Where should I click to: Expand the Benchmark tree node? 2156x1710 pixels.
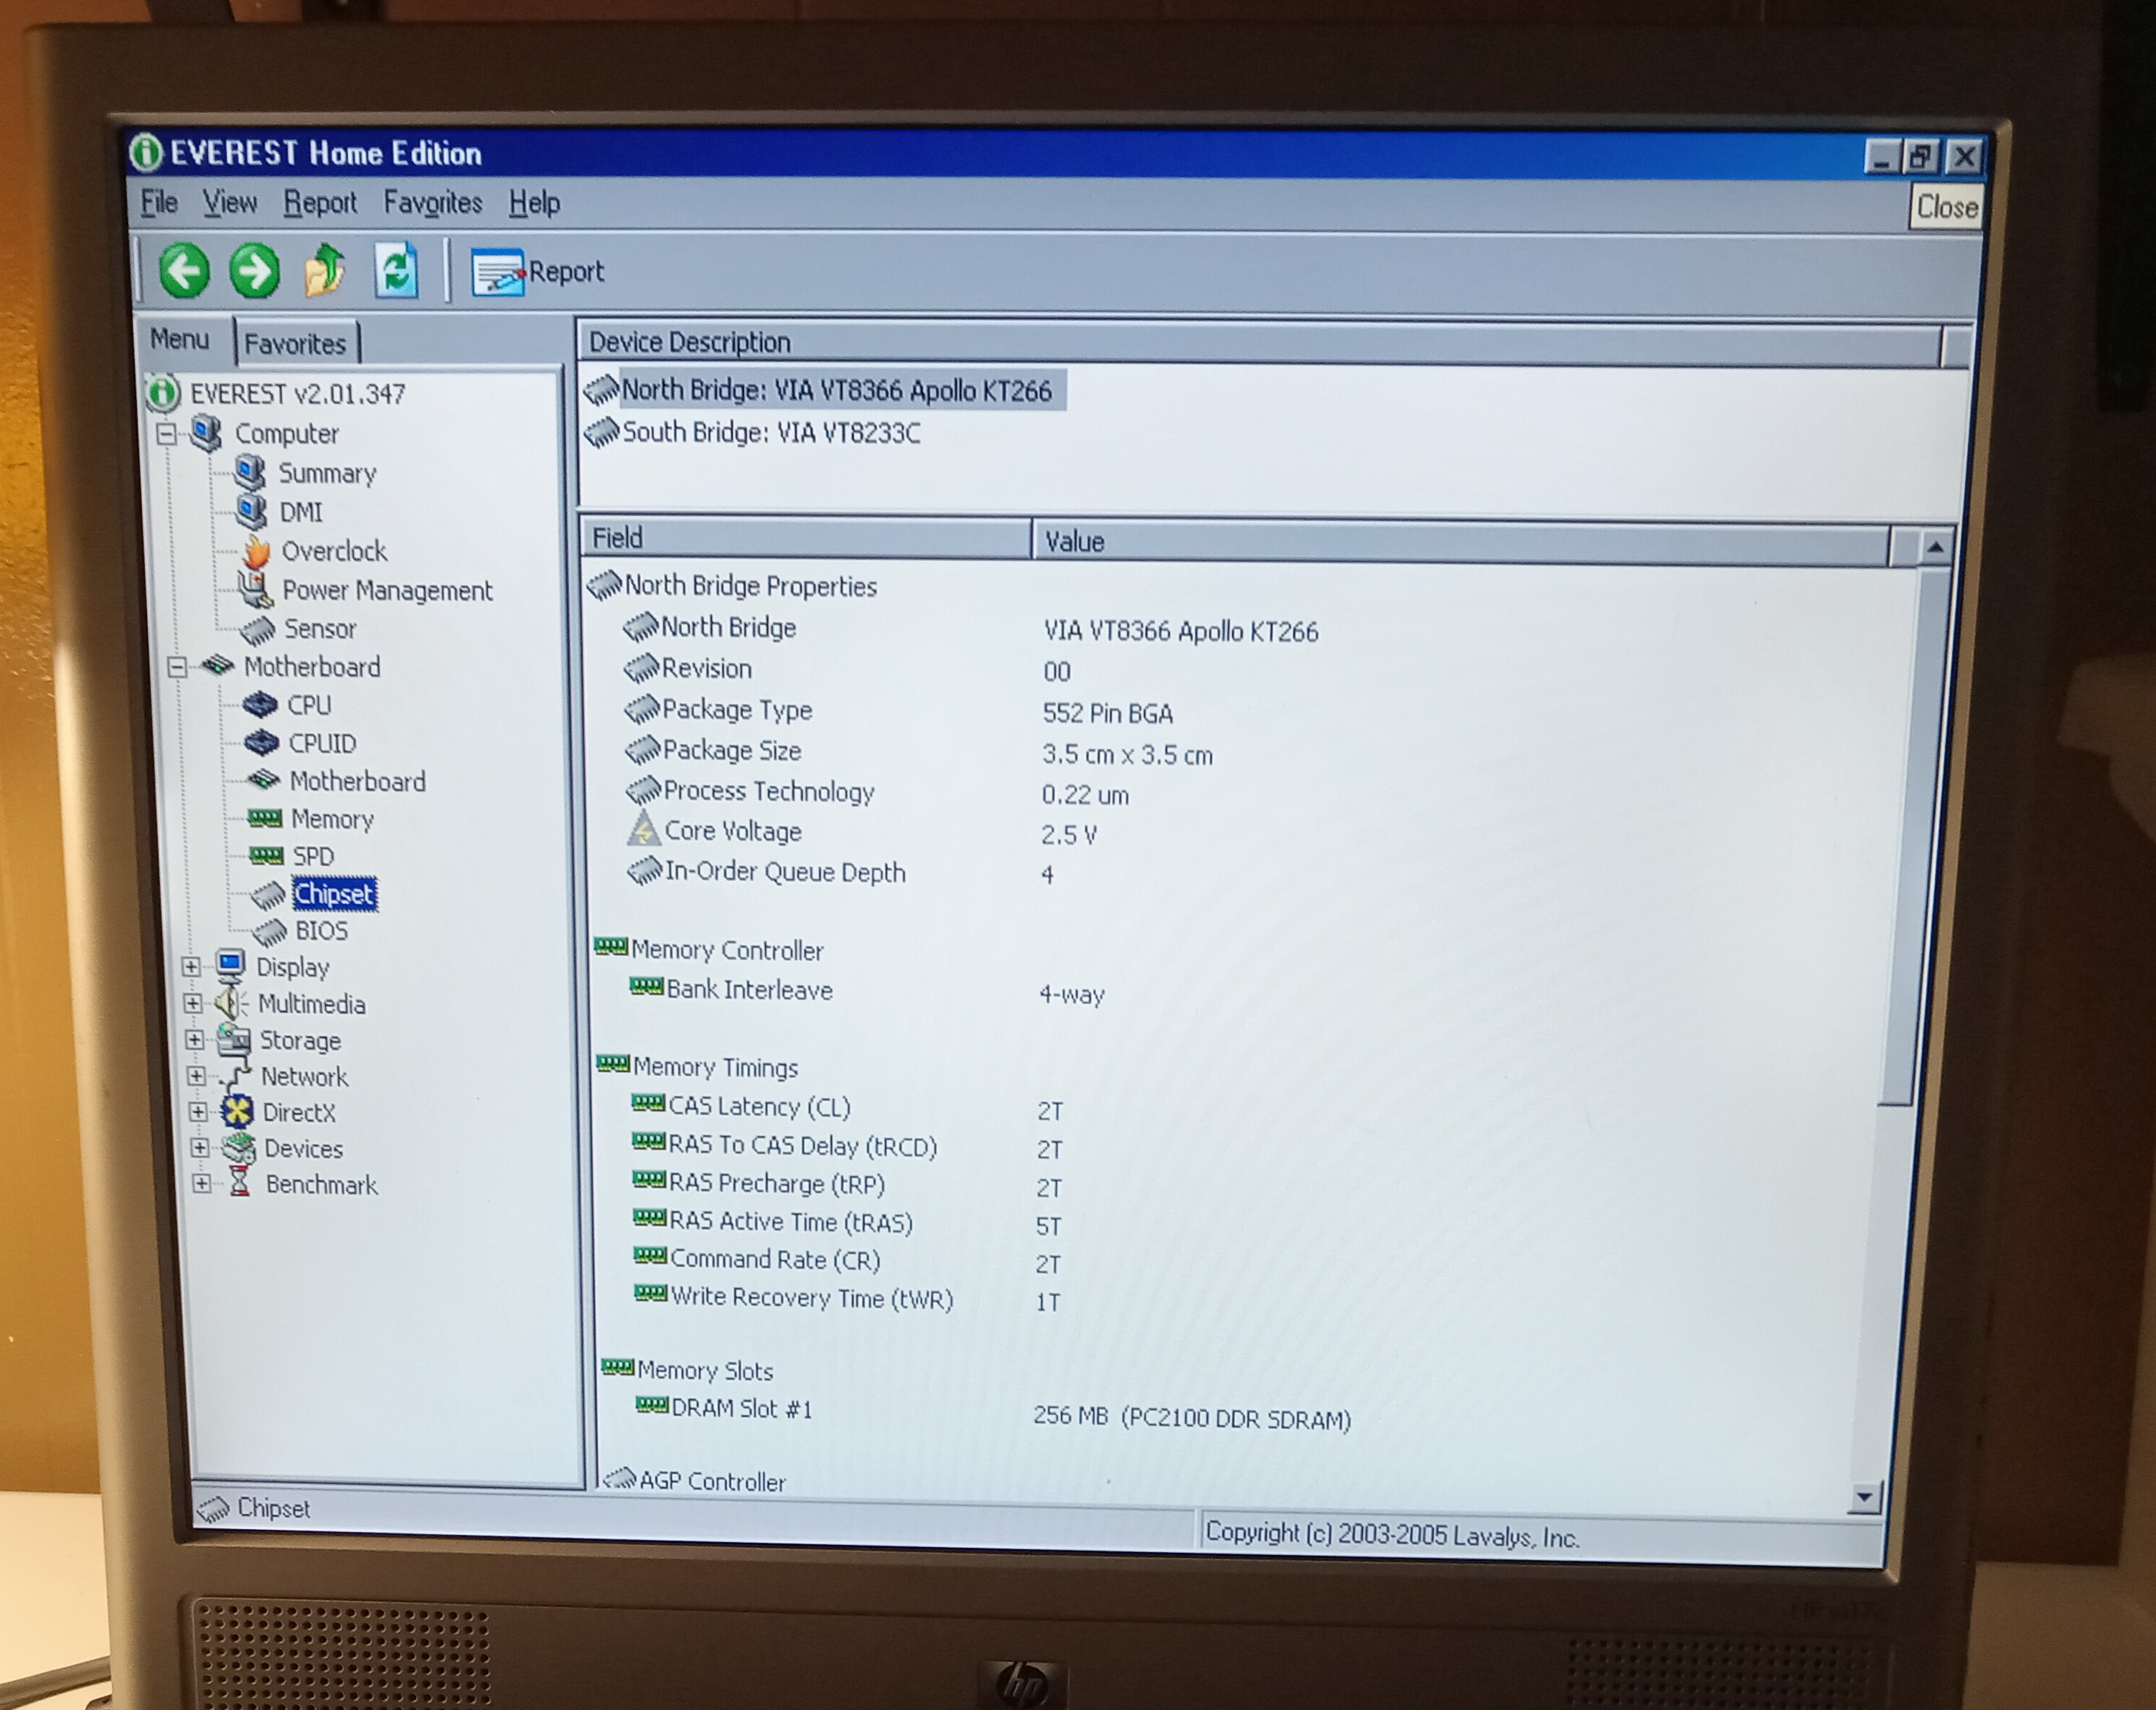(x=202, y=1184)
